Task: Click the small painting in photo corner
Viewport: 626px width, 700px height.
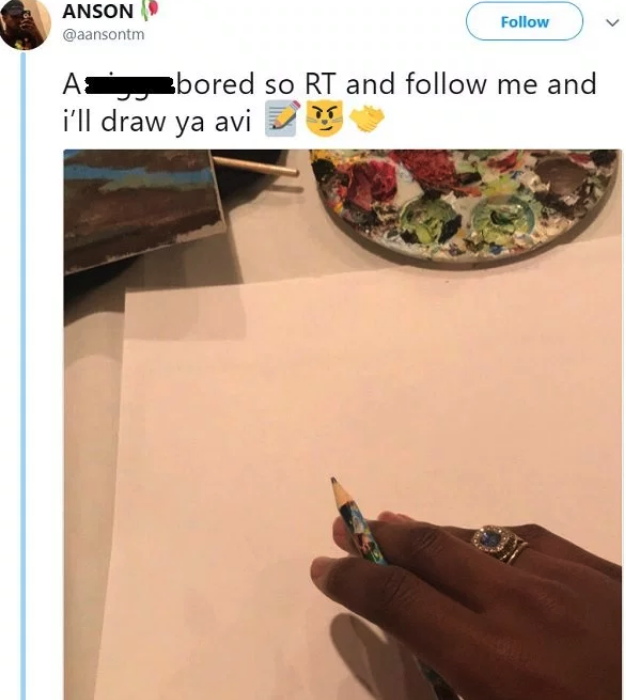Action: click(x=140, y=204)
